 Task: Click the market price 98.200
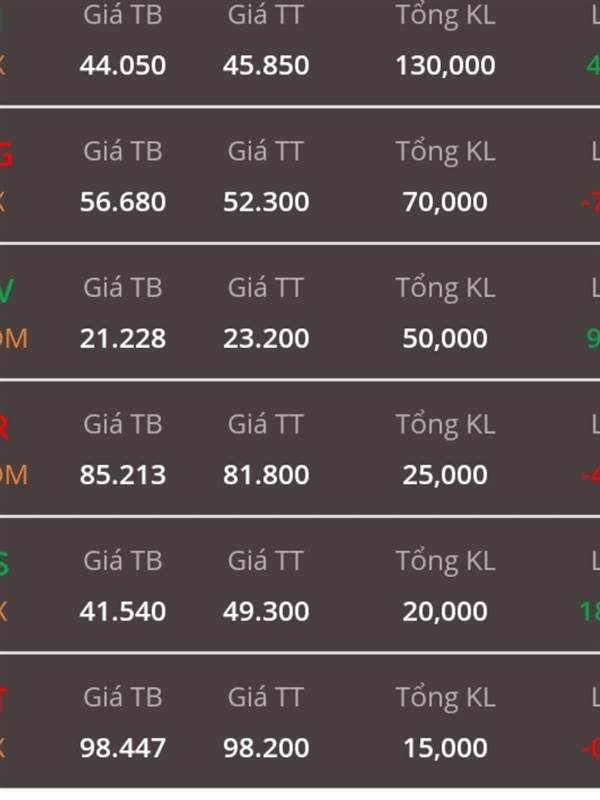click(x=266, y=748)
